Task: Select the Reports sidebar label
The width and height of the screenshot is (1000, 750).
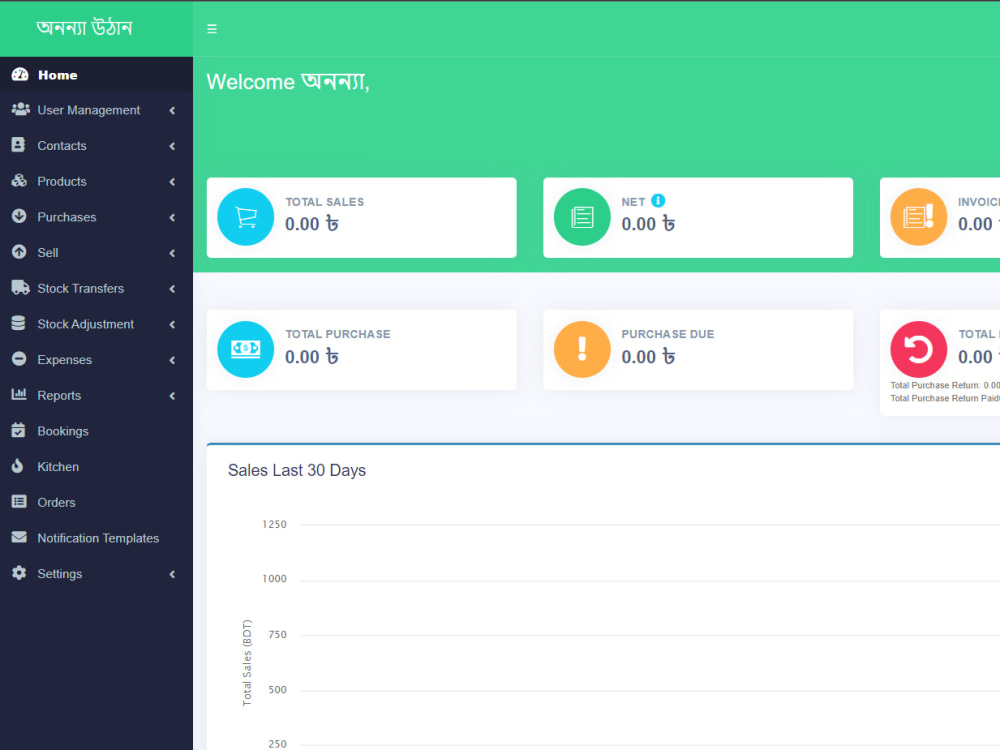Action: 59,396
